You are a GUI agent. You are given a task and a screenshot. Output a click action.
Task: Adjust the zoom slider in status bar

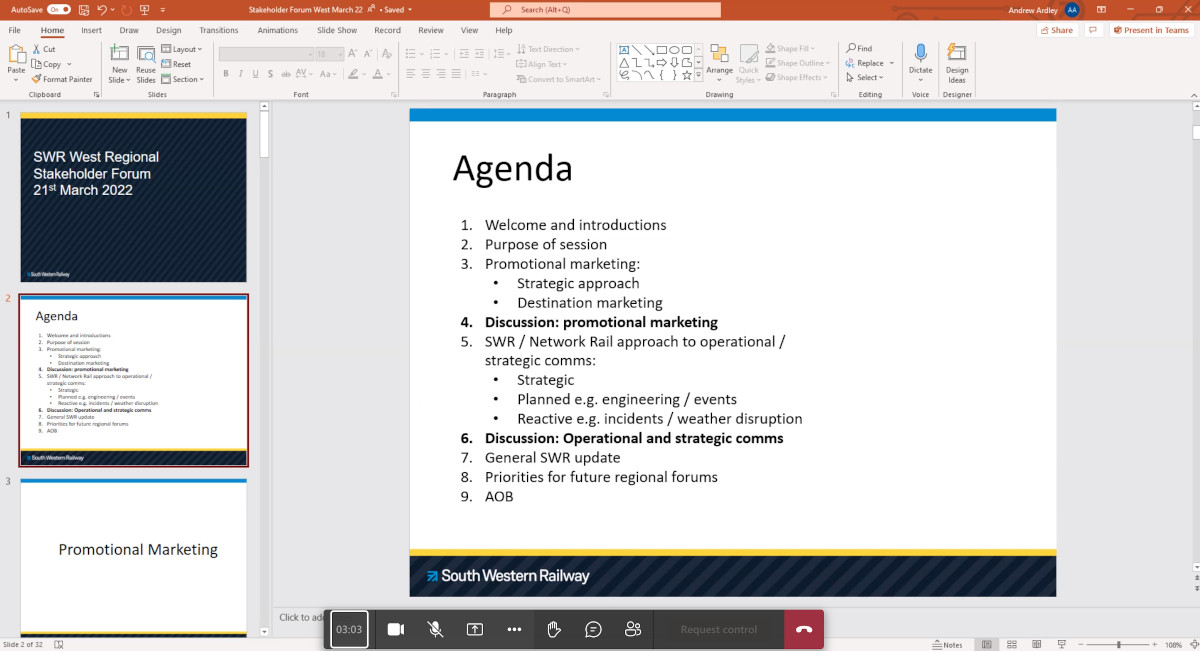tap(1118, 645)
